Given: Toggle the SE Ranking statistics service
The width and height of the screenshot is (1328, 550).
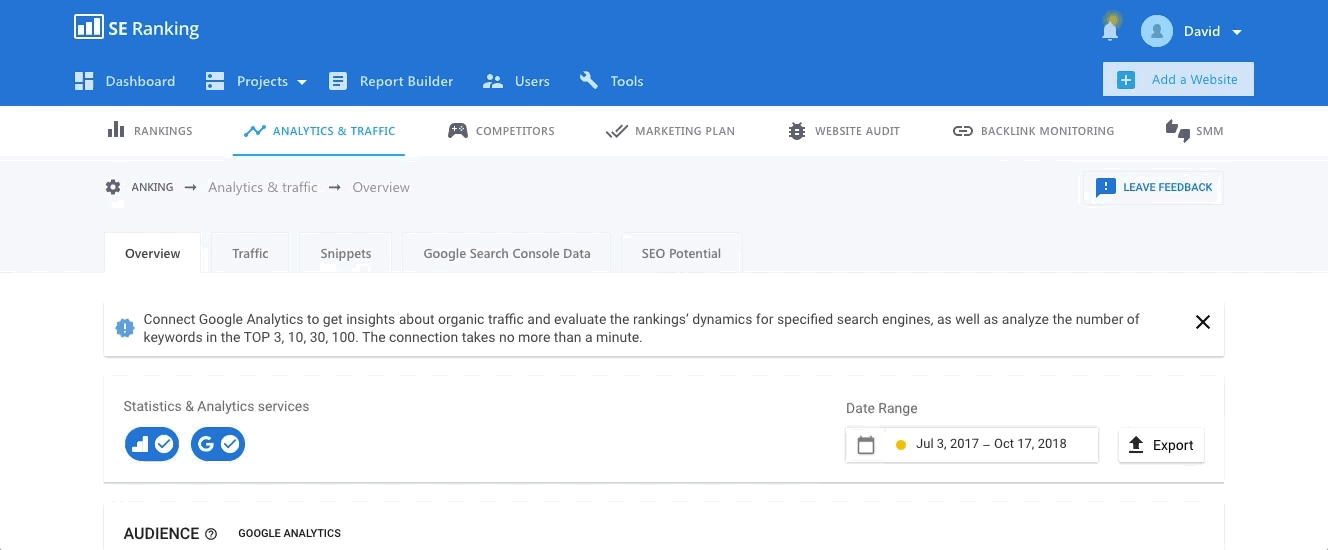Looking at the screenshot, I should click(x=152, y=444).
